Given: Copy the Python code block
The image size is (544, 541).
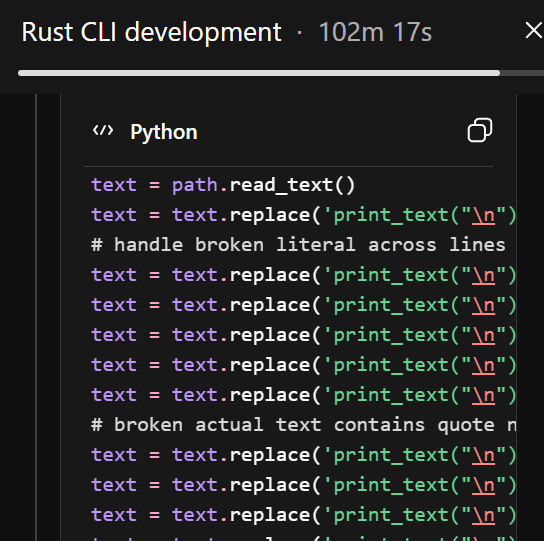Looking at the screenshot, I should click(x=480, y=130).
